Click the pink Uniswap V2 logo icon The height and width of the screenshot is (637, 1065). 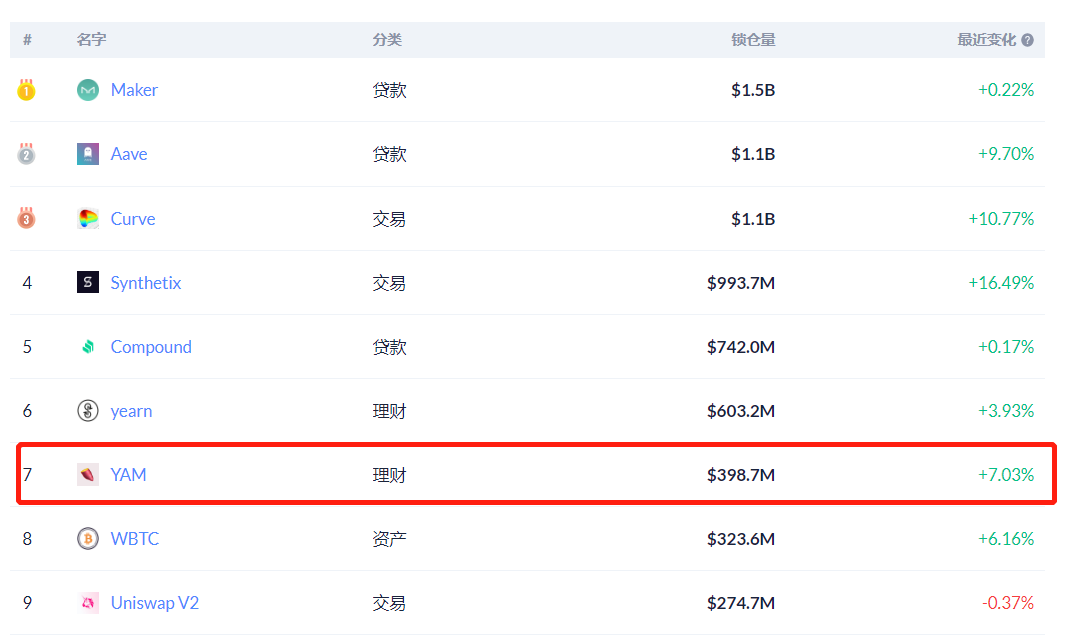88,602
